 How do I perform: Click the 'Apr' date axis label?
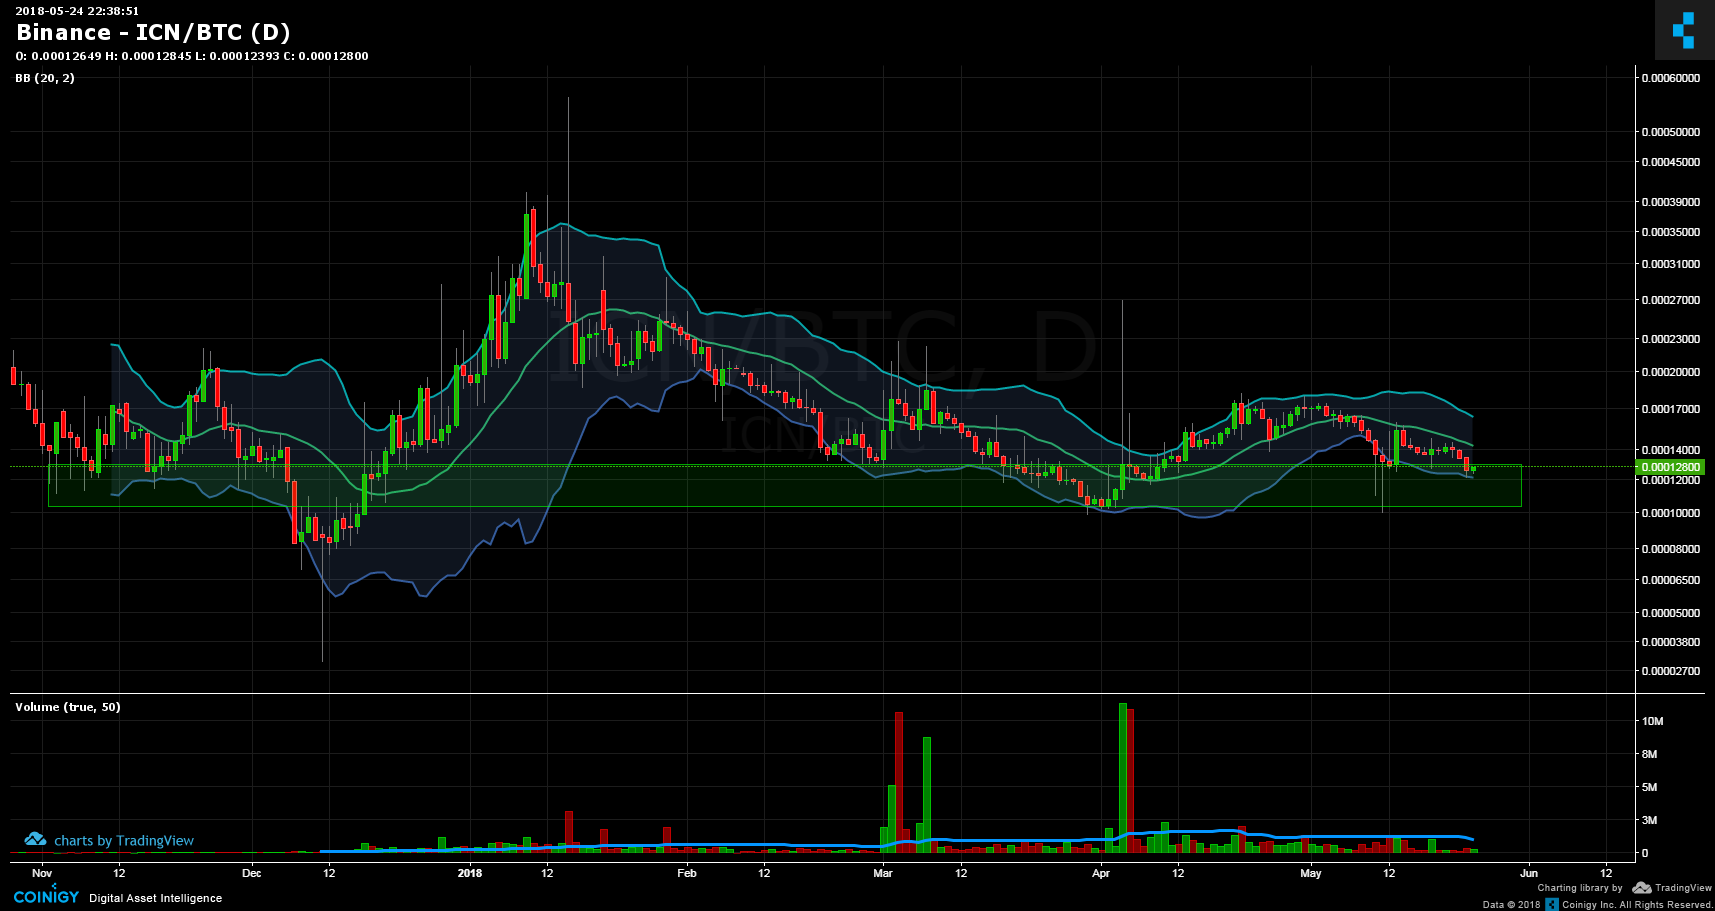(1101, 873)
